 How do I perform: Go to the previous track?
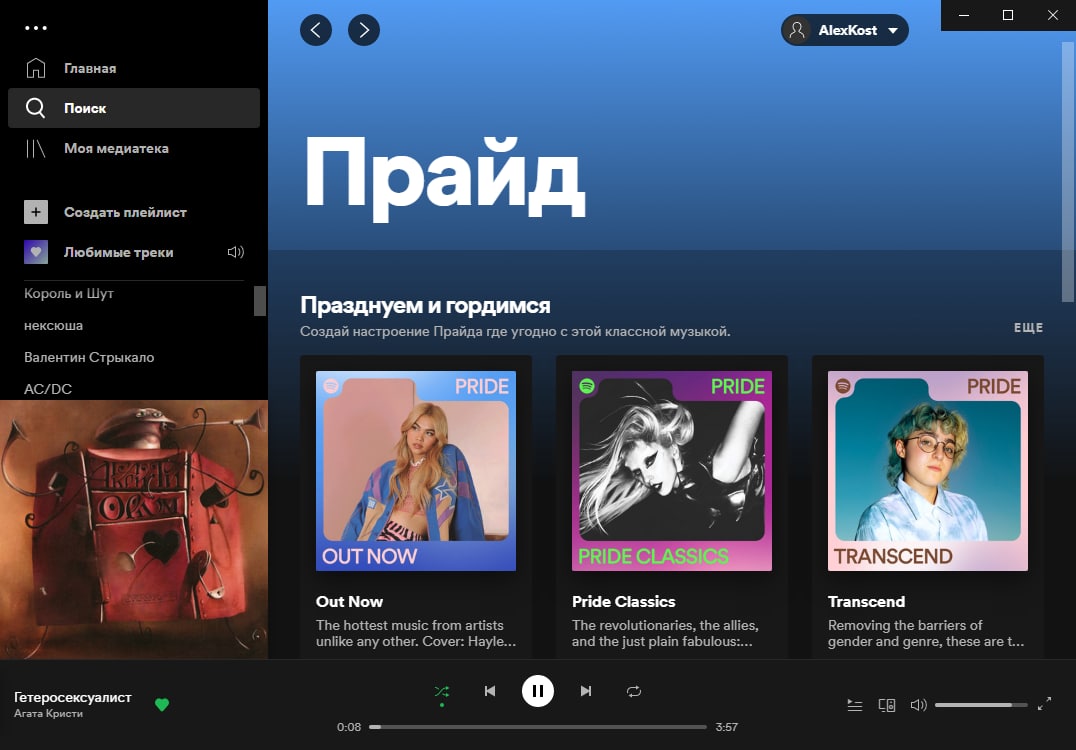pyautogui.click(x=490, y=691)
